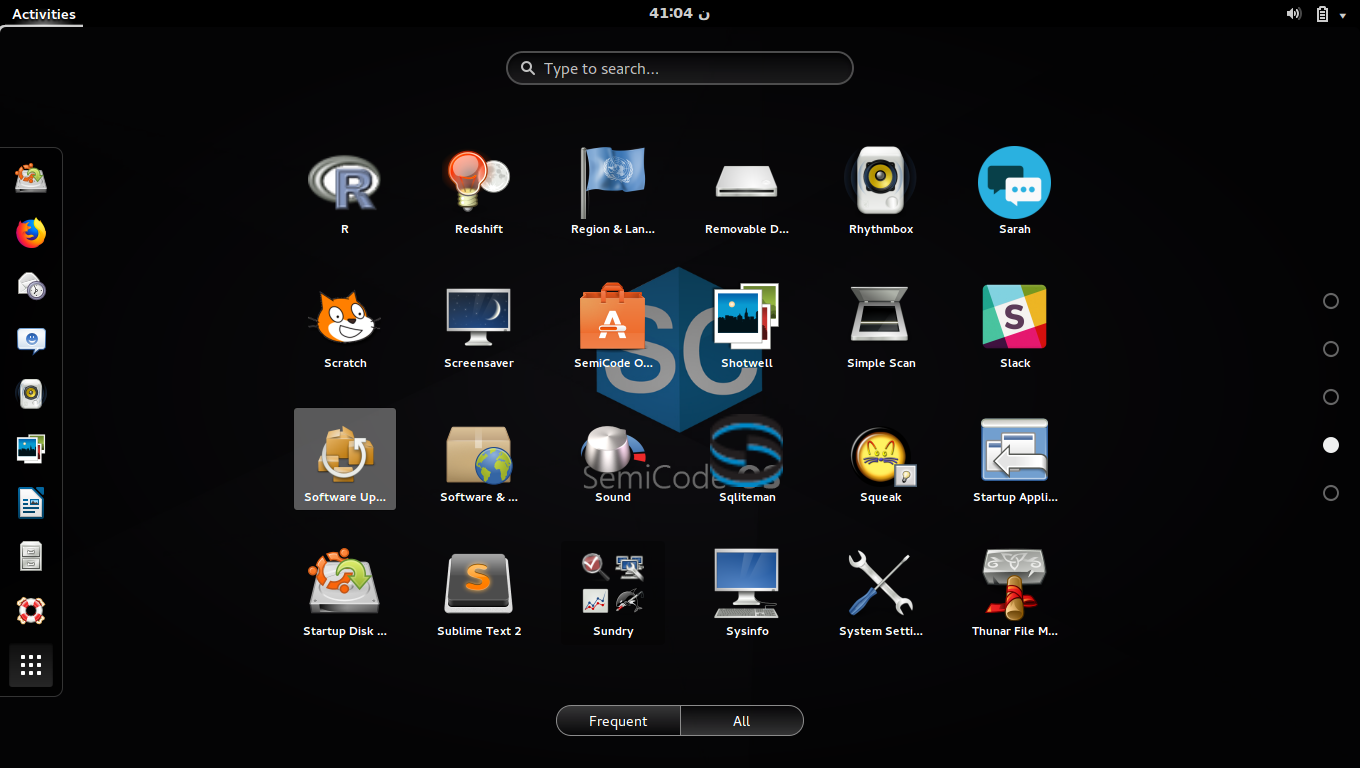1360x768 pixels.
Task: Open the installer icon at top of dock
Action: click(x=31, y=179)
